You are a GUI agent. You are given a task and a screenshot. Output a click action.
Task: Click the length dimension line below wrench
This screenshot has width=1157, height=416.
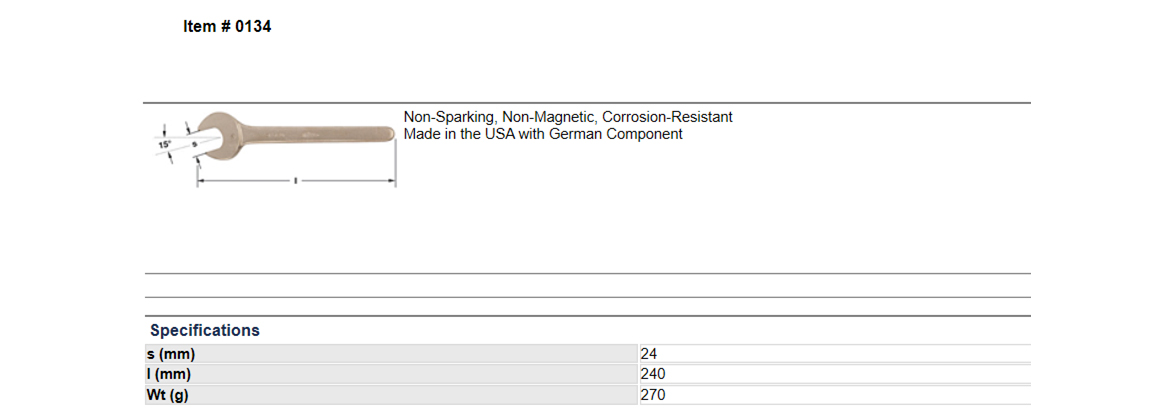tap(296, 180)
